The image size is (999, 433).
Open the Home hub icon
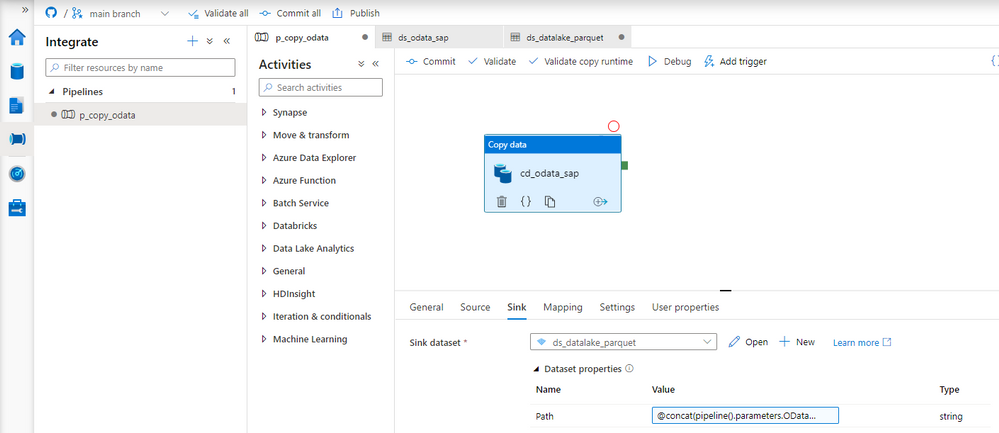pyautogui.click(x=17, y=38)
